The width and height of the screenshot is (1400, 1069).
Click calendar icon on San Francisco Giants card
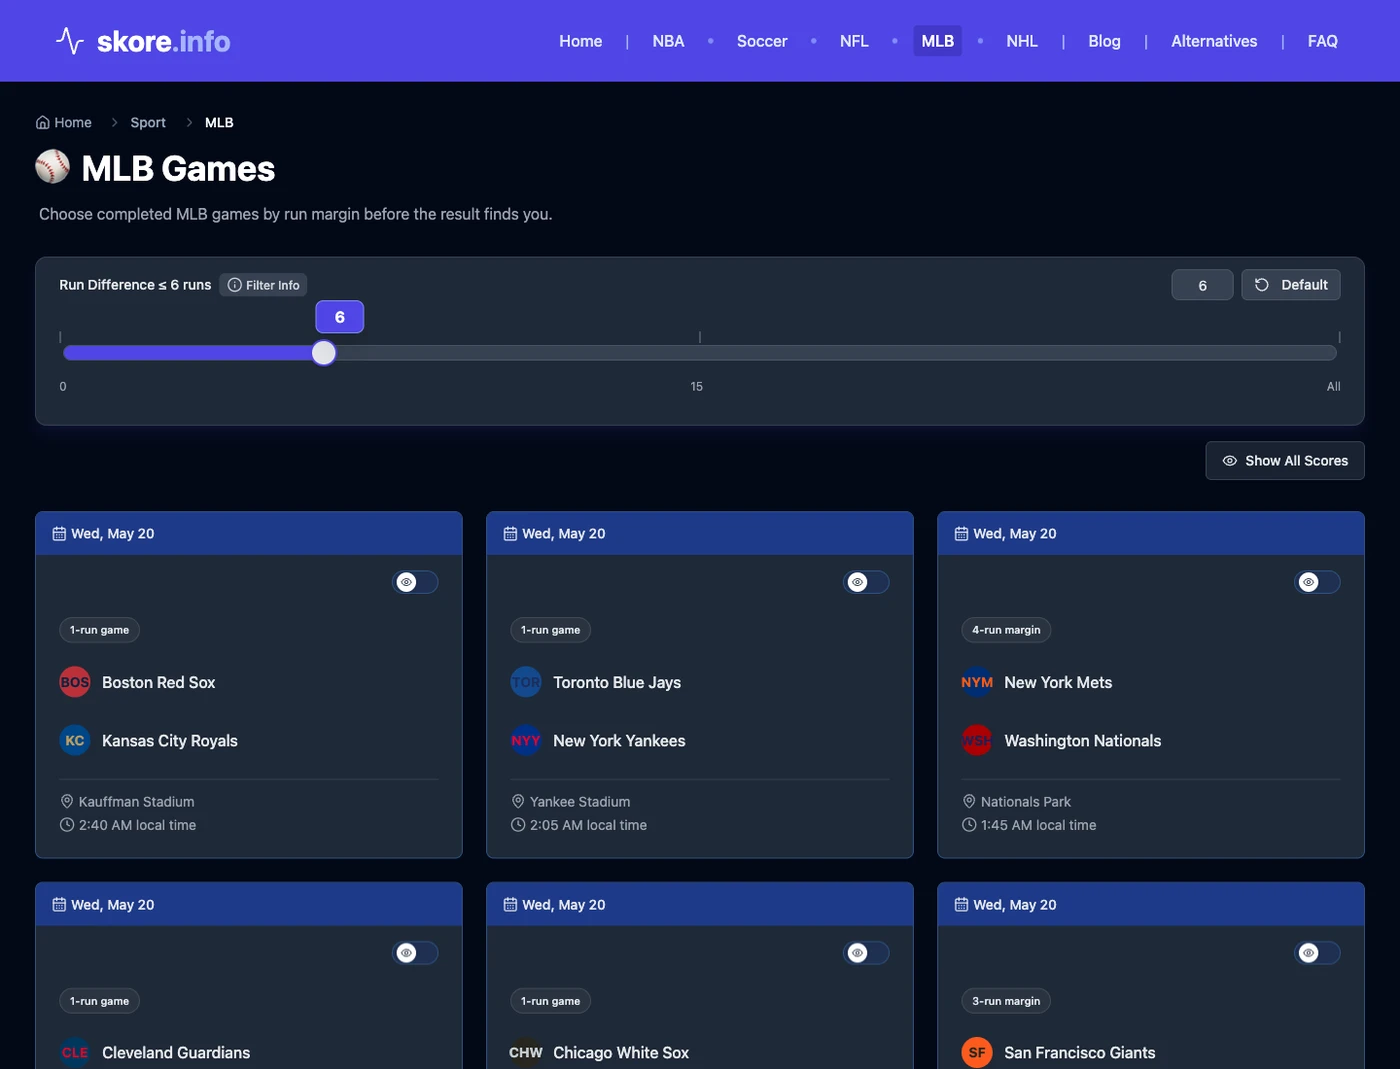[x=961, y=905]
